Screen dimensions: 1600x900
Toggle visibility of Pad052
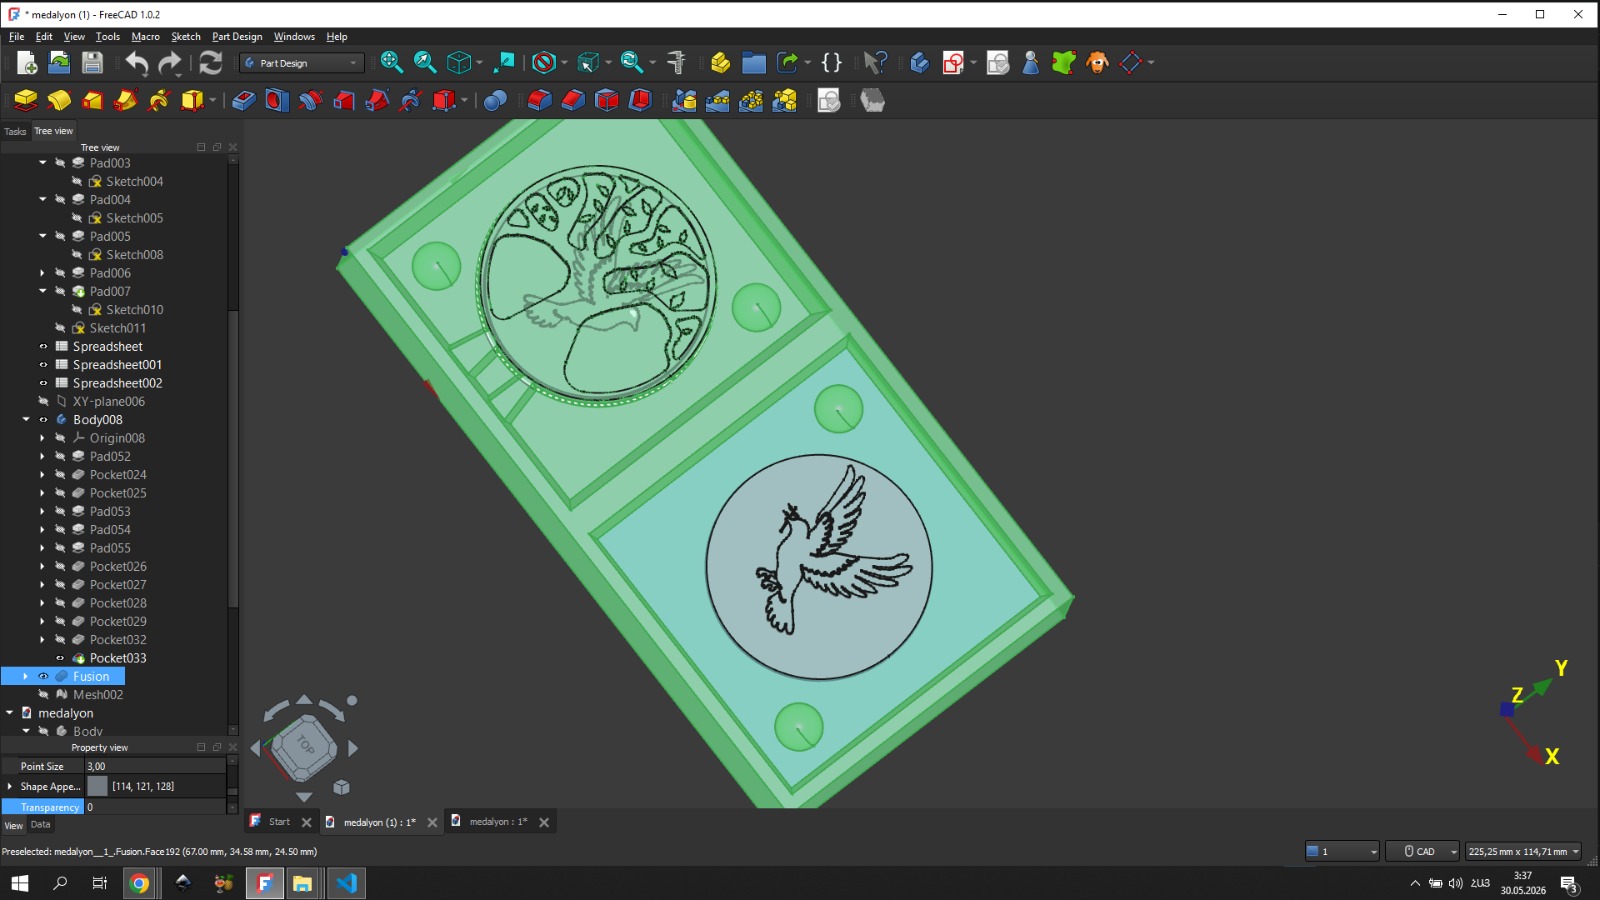point(60,457)
